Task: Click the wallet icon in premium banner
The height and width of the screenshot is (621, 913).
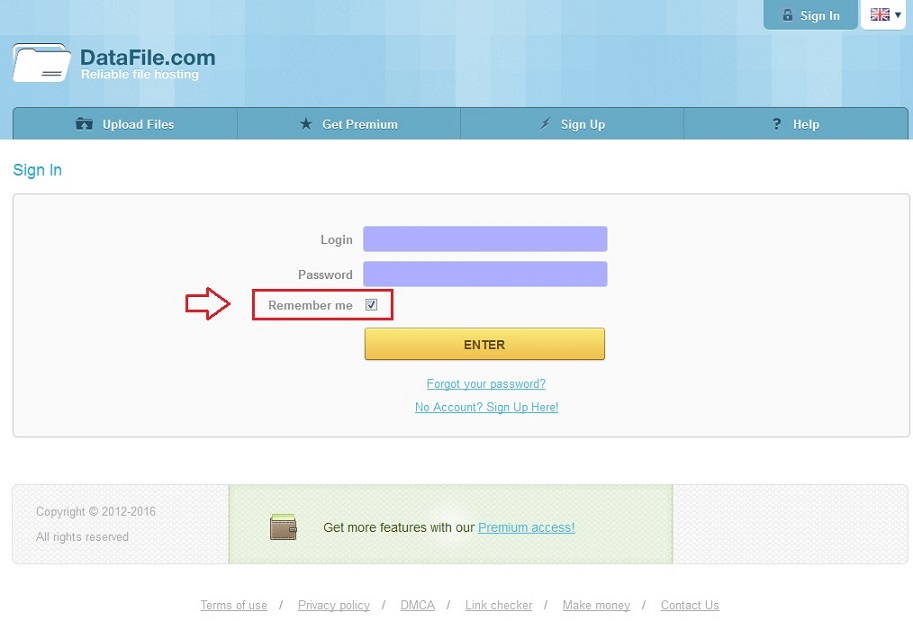Action: click(283, 527)
